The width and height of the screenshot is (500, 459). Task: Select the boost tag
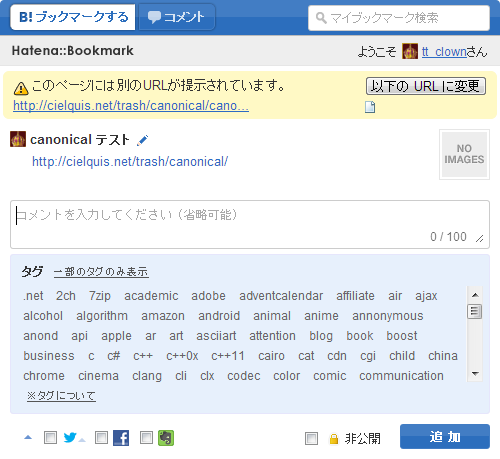coord(402,336)
